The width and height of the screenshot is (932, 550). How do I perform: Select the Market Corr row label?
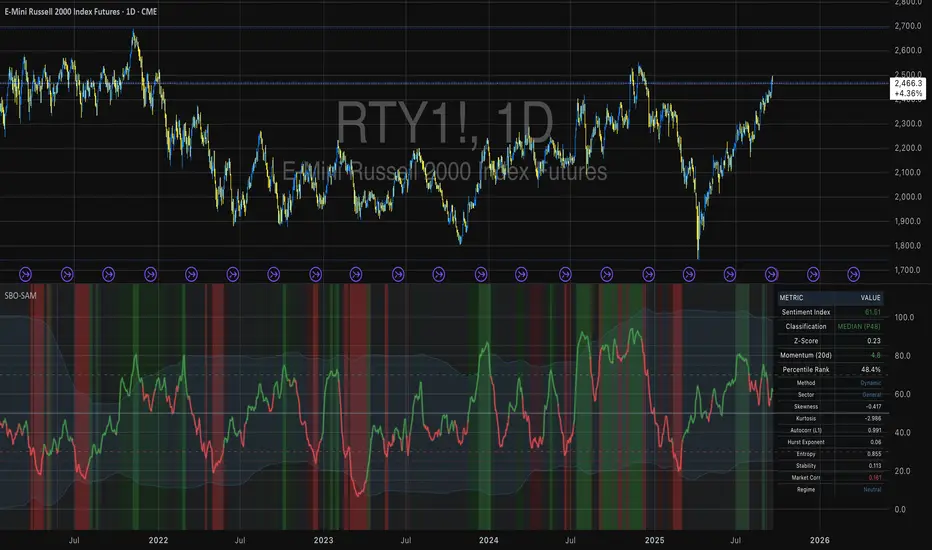[x=805, y=478]
